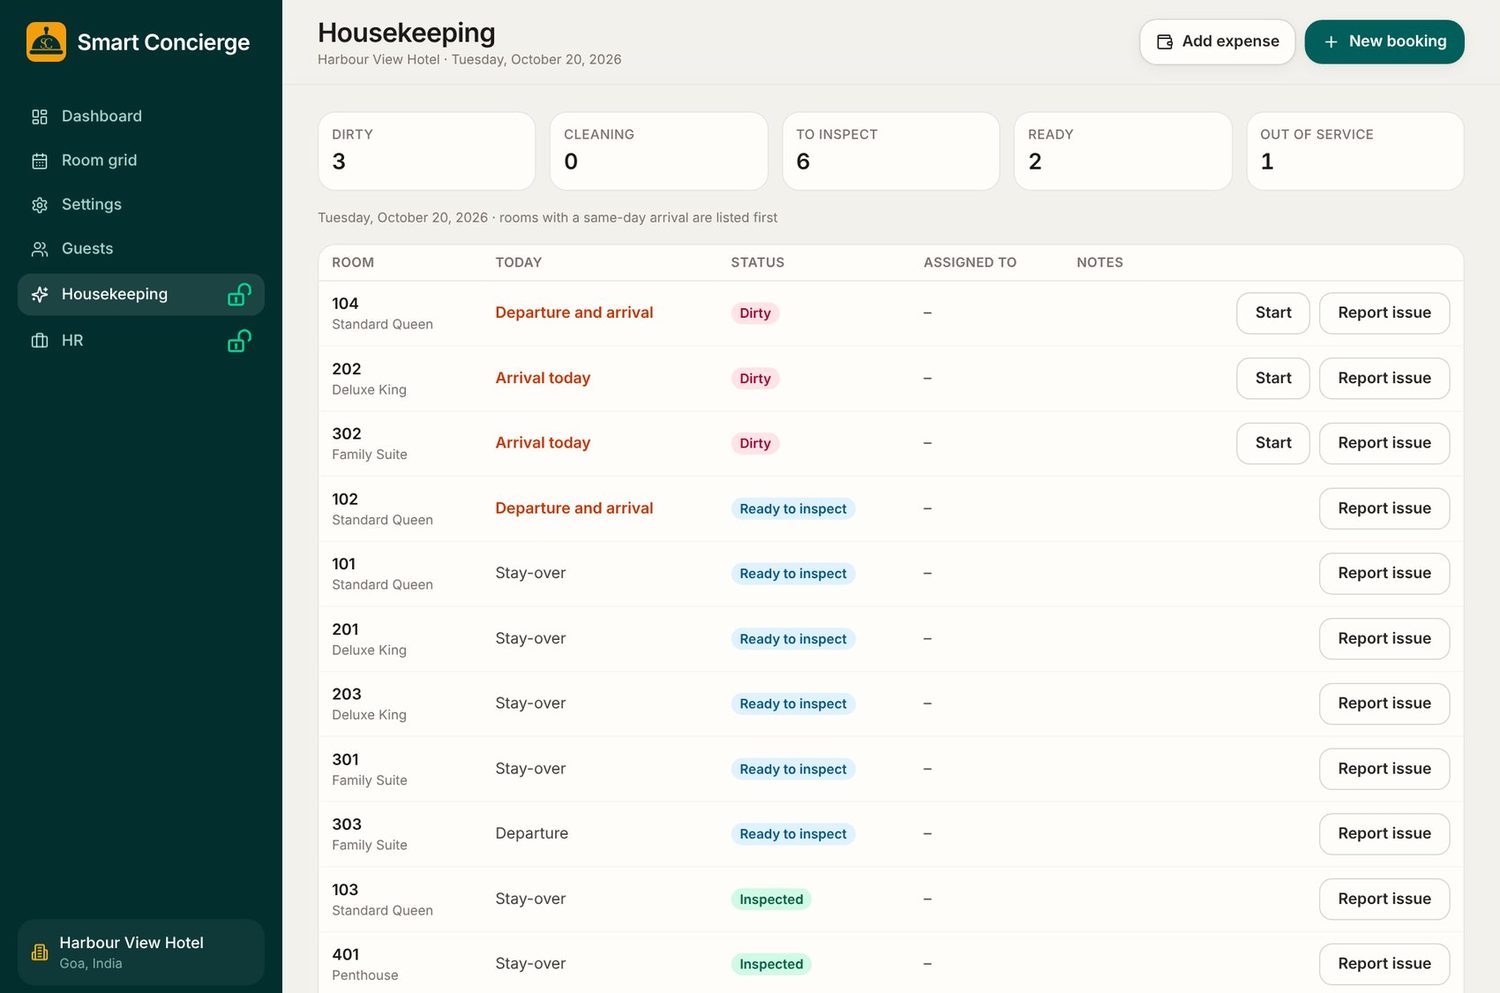Image resolution: width=1500 pixels, height=993 pixels.
Task: Start cleaning room 202
Action: point(1273,378)
